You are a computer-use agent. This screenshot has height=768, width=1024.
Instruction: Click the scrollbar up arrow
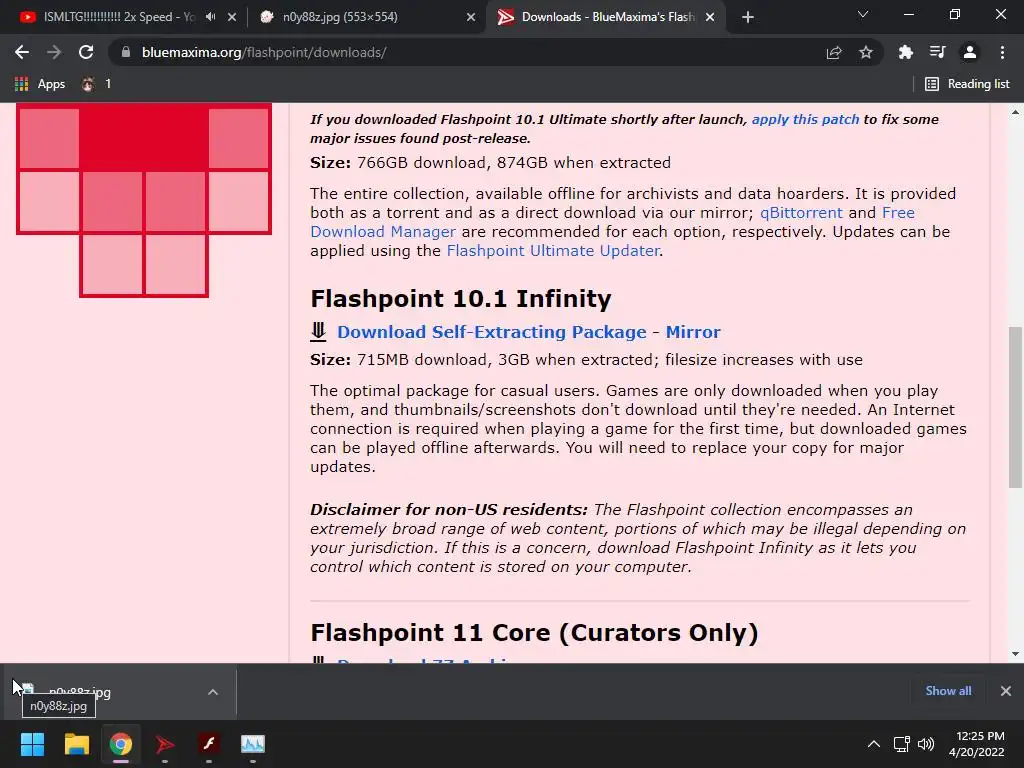tap(1015, 112)
